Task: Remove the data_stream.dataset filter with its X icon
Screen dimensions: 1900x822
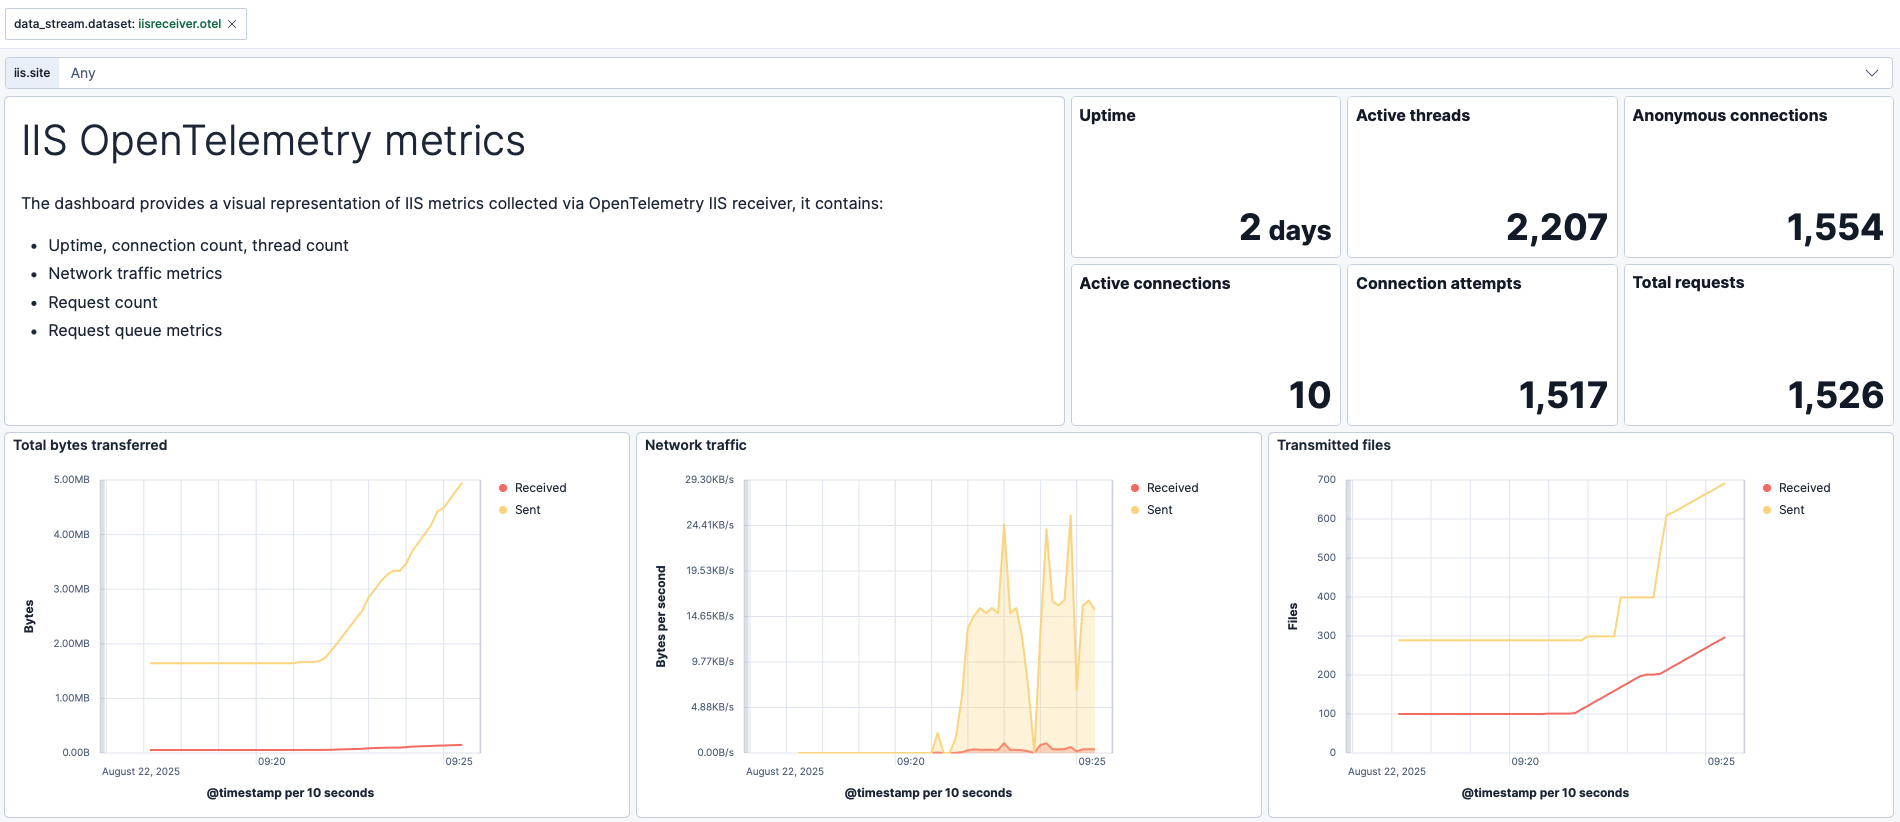Action: click(232, 24)
